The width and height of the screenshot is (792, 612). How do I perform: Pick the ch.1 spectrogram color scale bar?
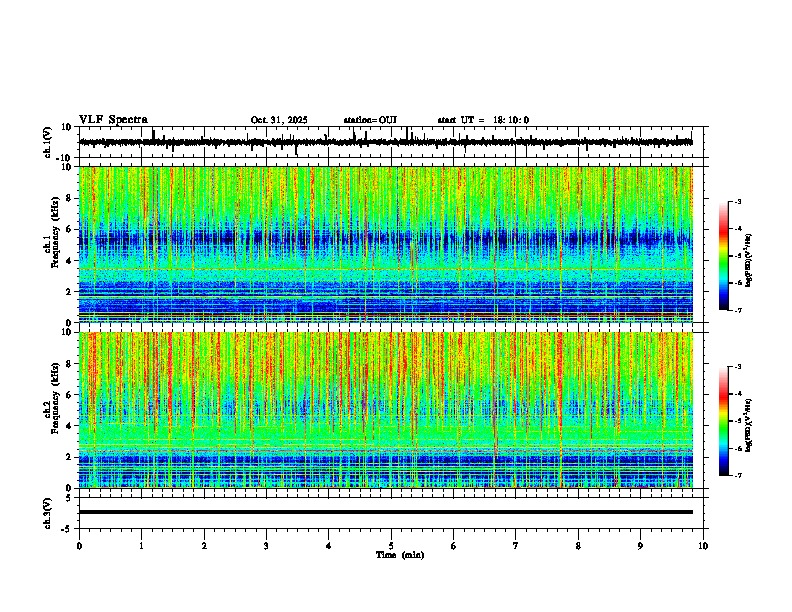(x=723, y=256)
